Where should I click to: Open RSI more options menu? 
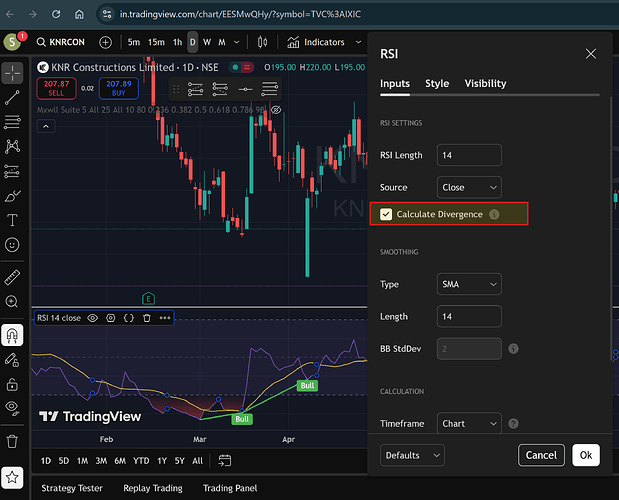[165, 318]
